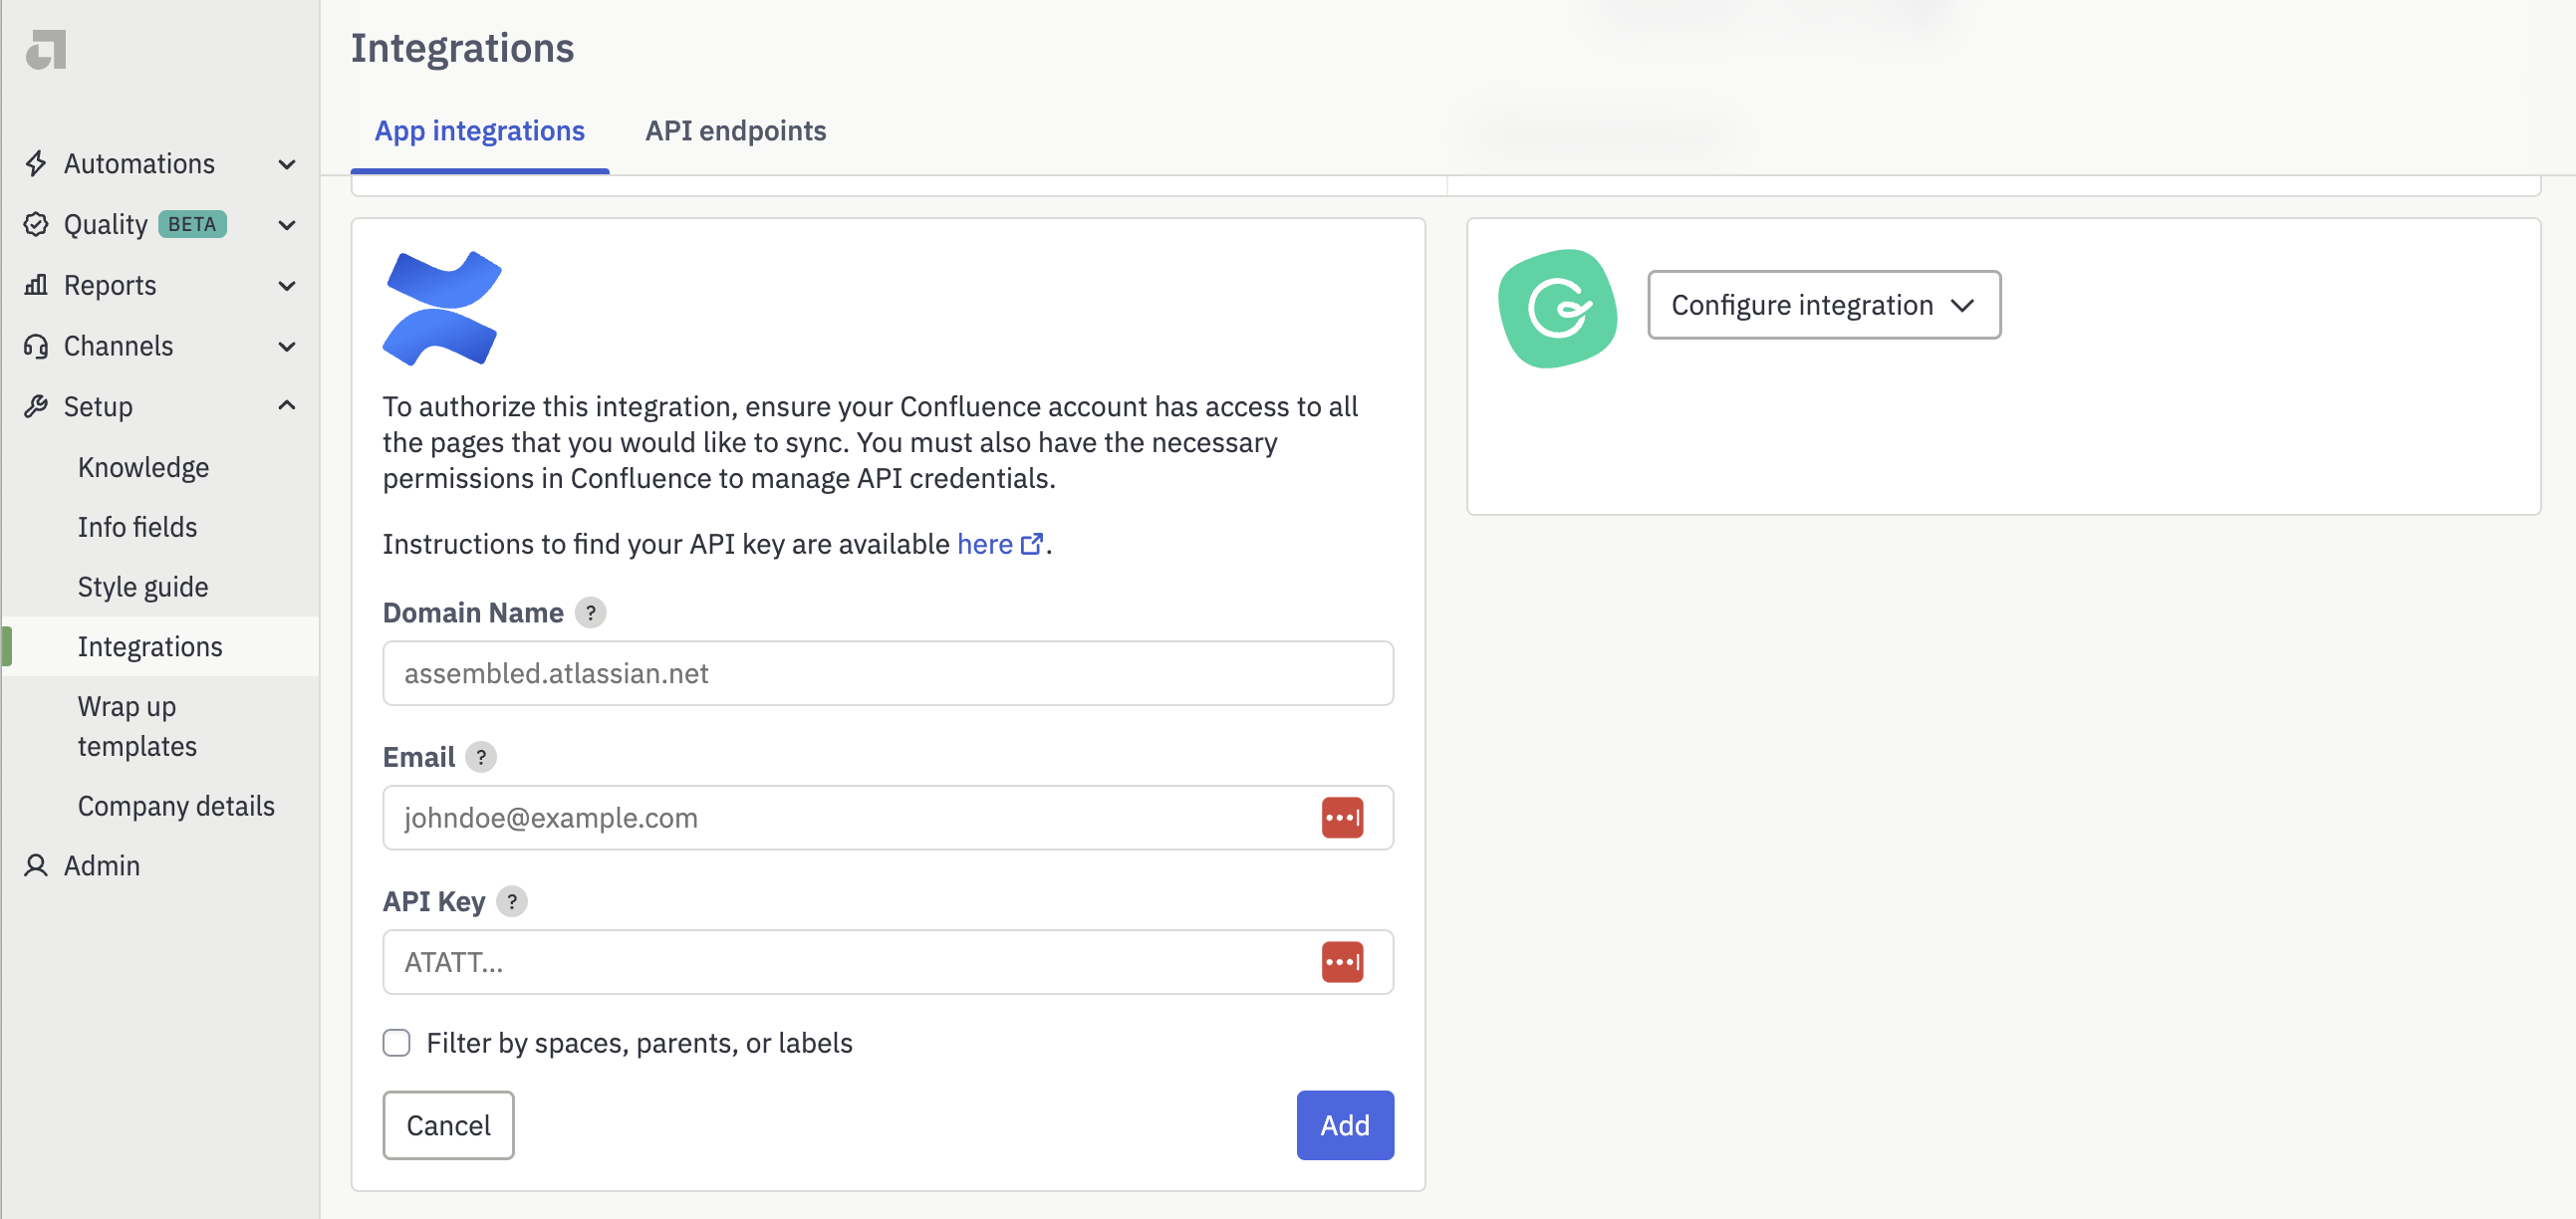The height and width of the screenshot is (1219, 2576).
Task: Open Knowledge under Setup
Action: (x=143, y=467)
